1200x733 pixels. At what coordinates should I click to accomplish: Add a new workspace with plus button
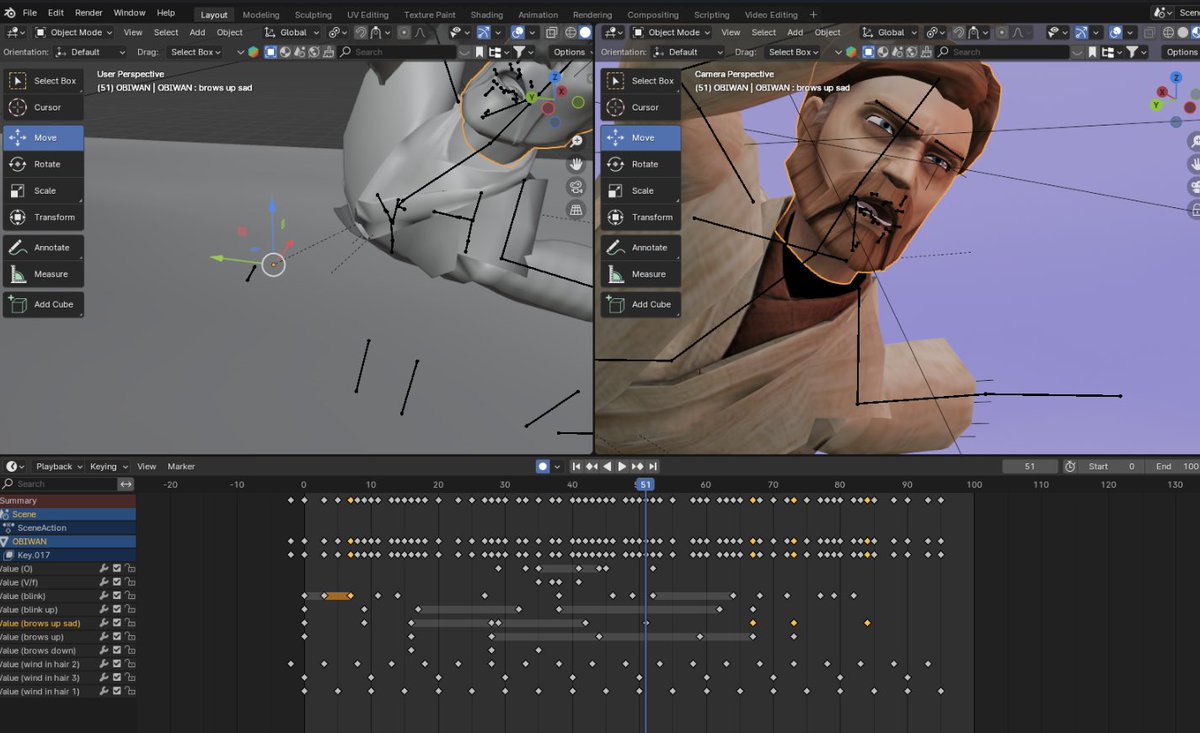click(813, 15)
